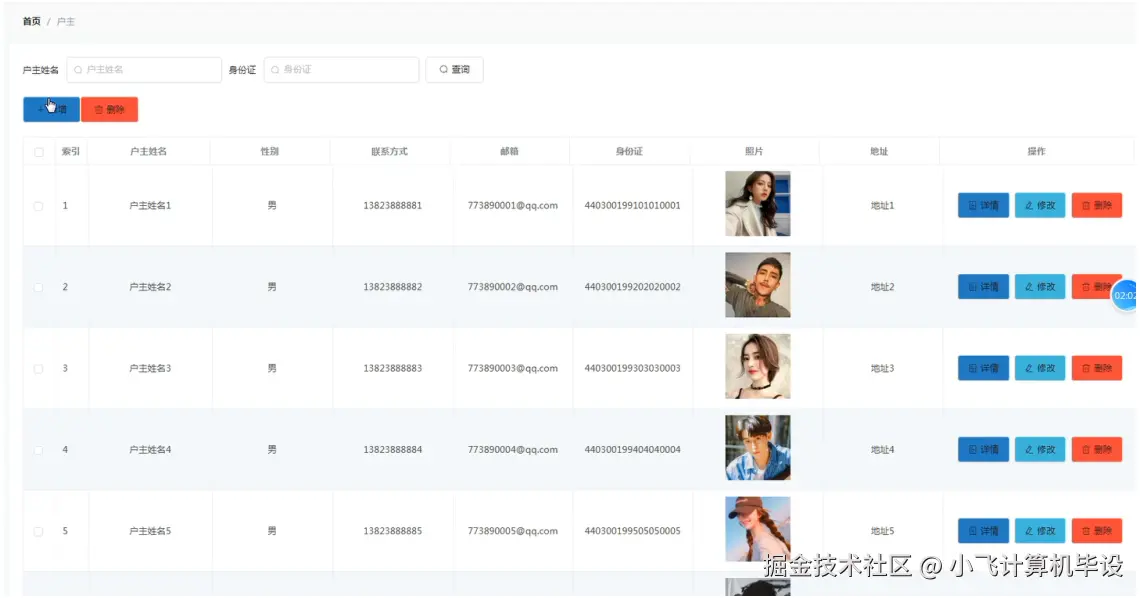
Task: Click the 新增 (add) blue button
Action: coord(51,109)
